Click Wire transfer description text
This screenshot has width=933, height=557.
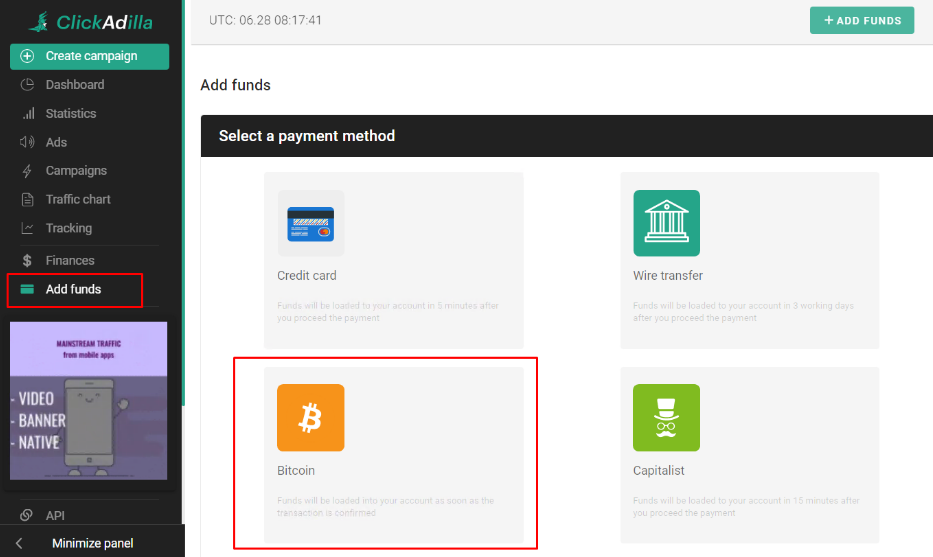[743, 312]
